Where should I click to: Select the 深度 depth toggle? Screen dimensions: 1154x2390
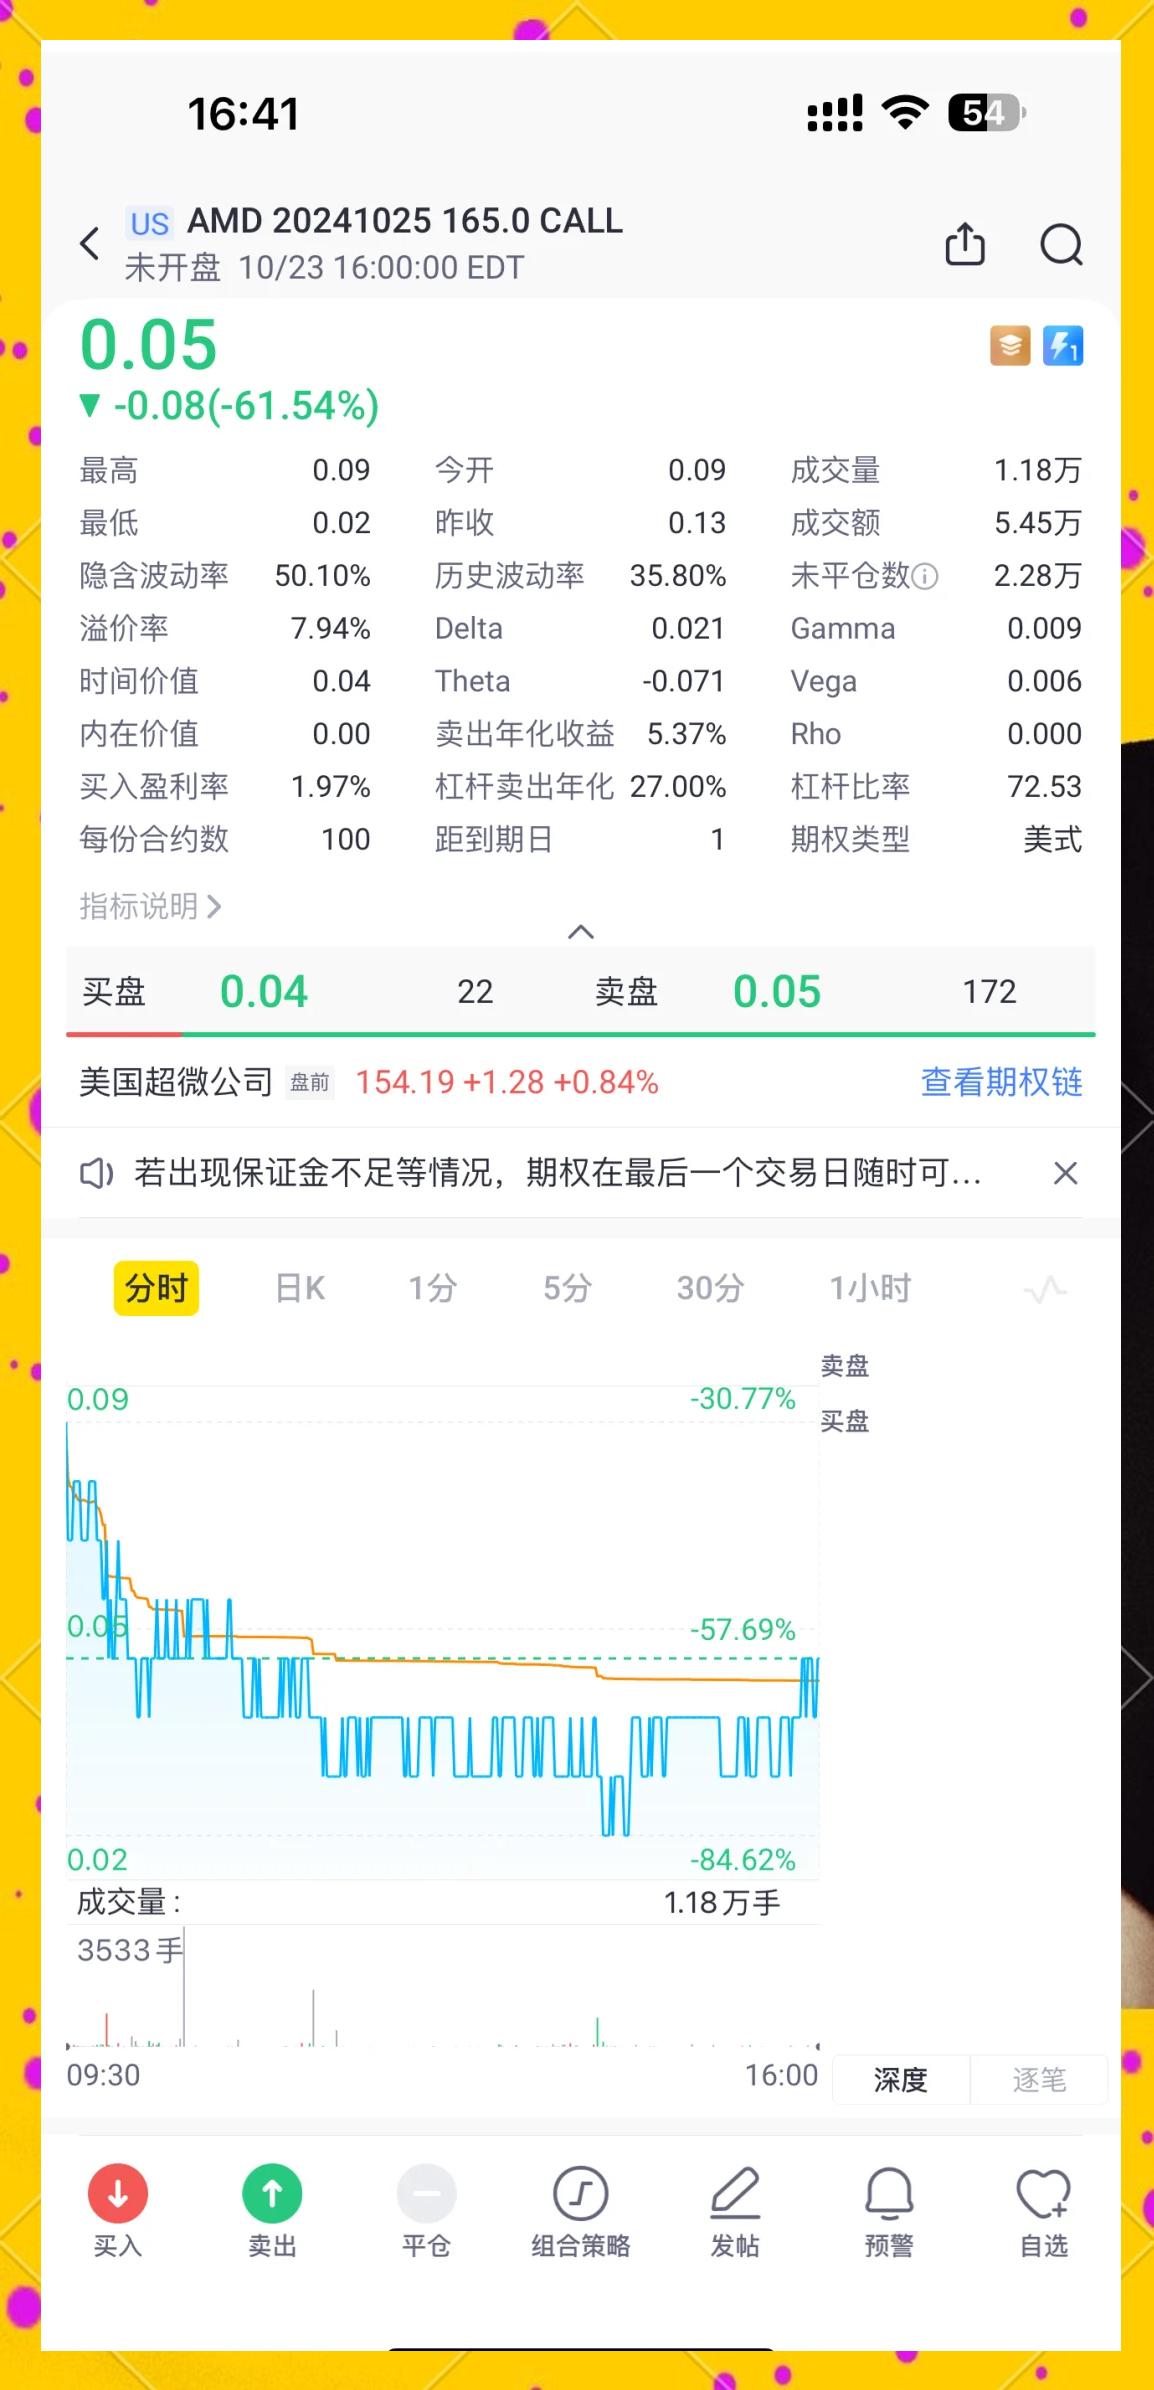pyautogui.click(x=900, y=2080)
